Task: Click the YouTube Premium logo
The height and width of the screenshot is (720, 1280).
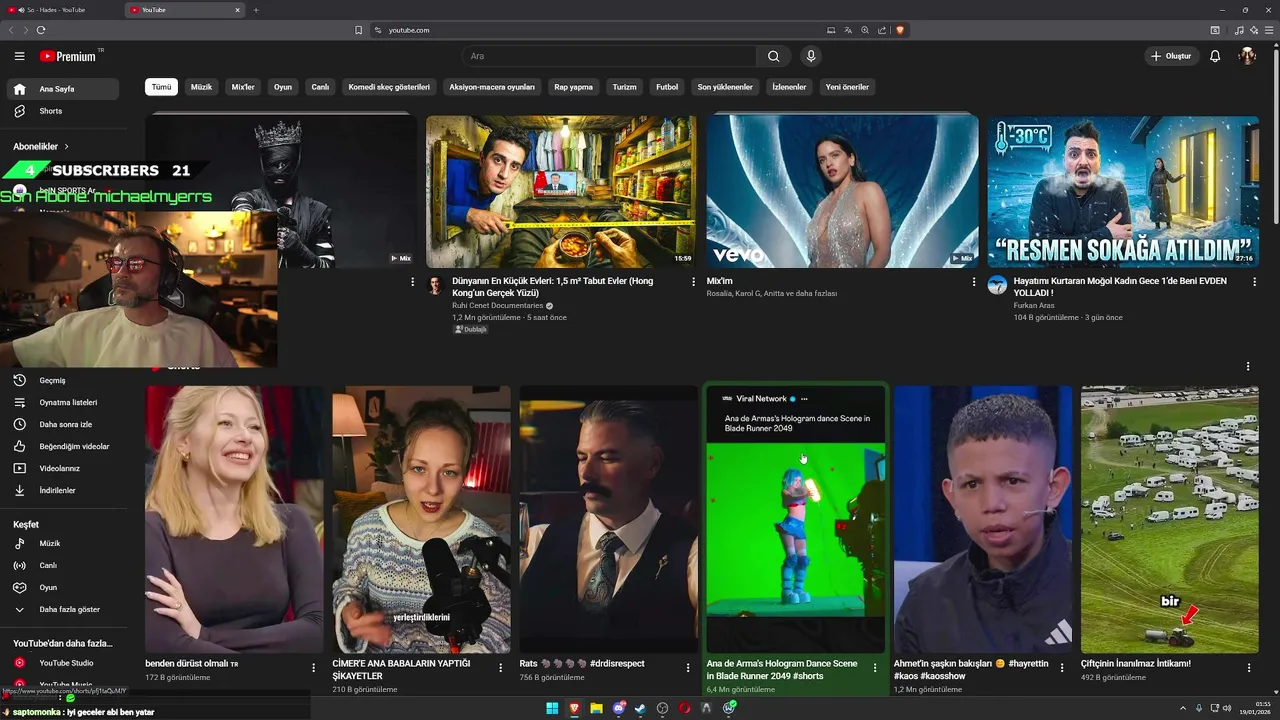Action: (x=68, y=56)
